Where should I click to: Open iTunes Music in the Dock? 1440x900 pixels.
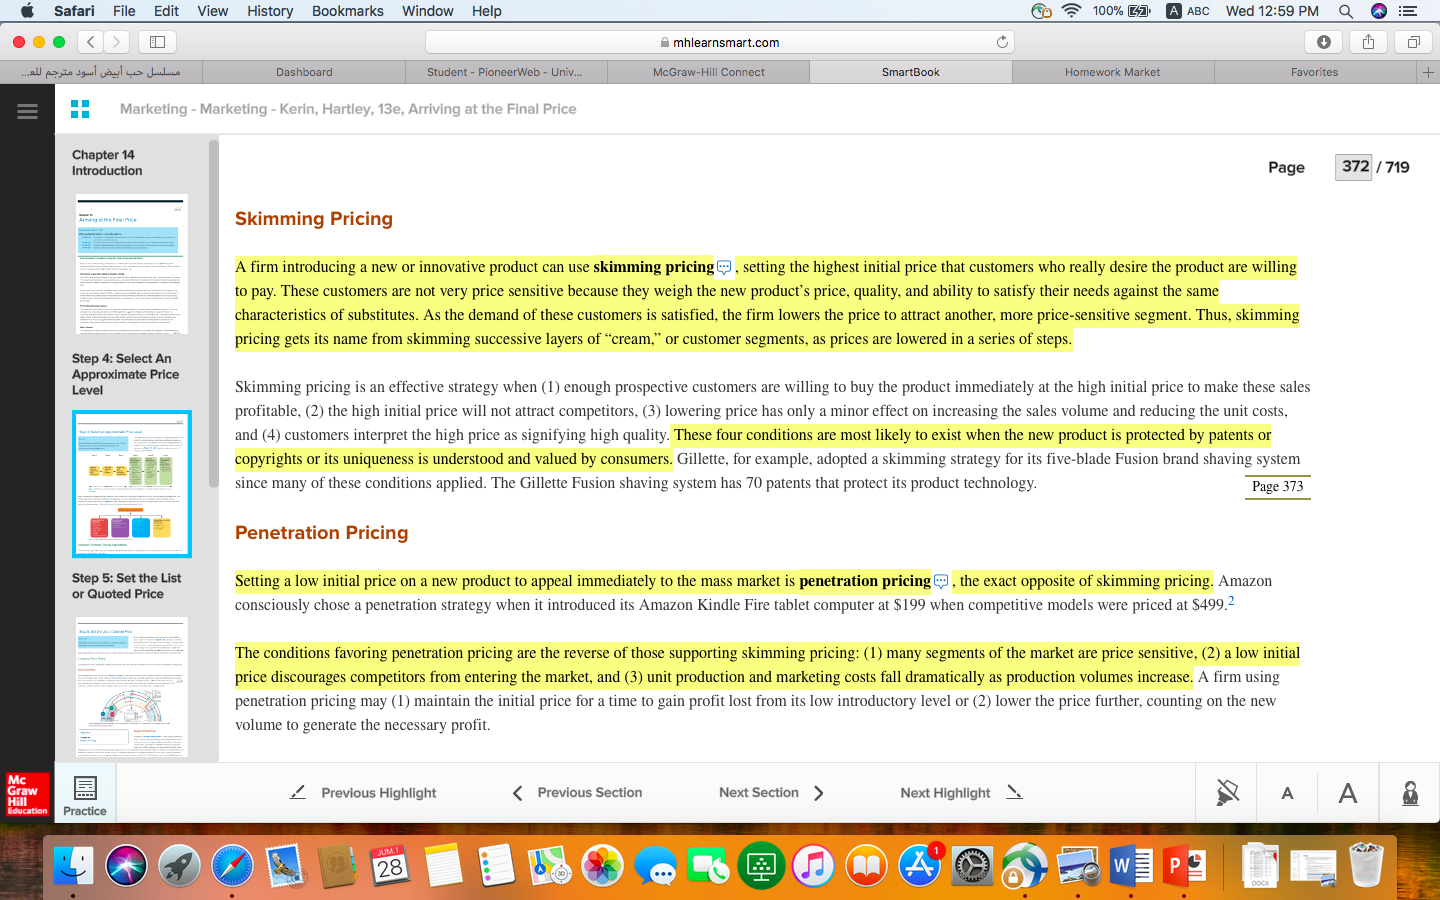(813, 866)
